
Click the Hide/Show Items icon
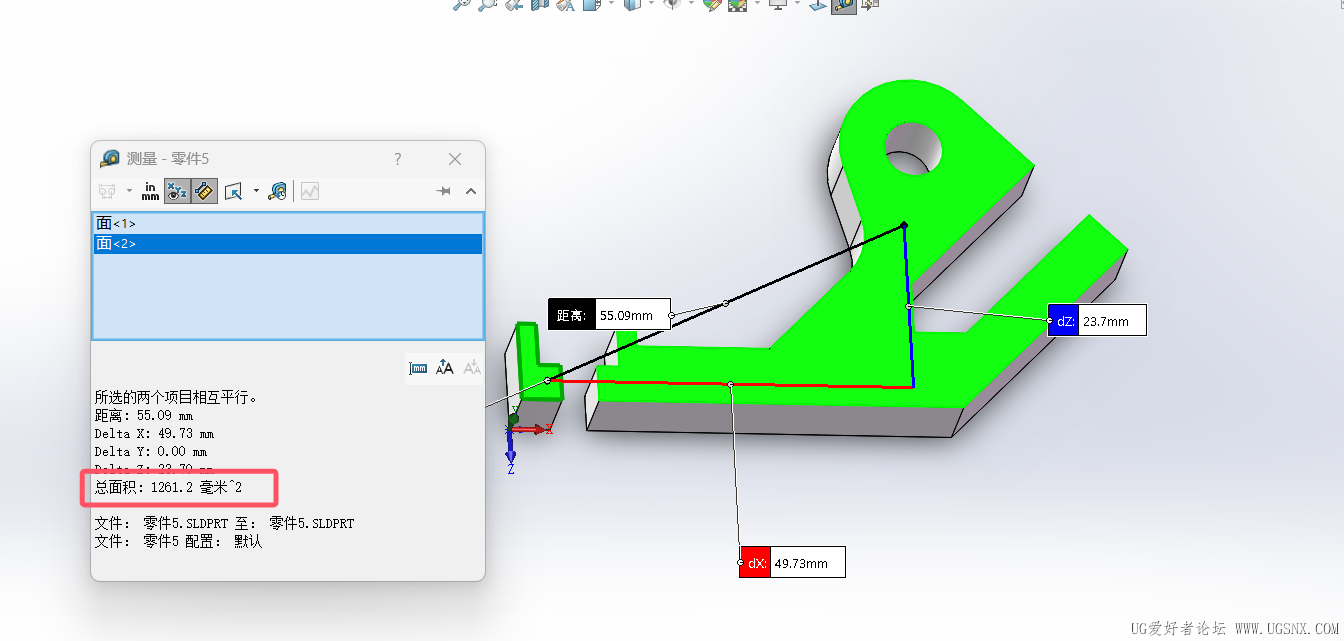click(x=672, y=5)
